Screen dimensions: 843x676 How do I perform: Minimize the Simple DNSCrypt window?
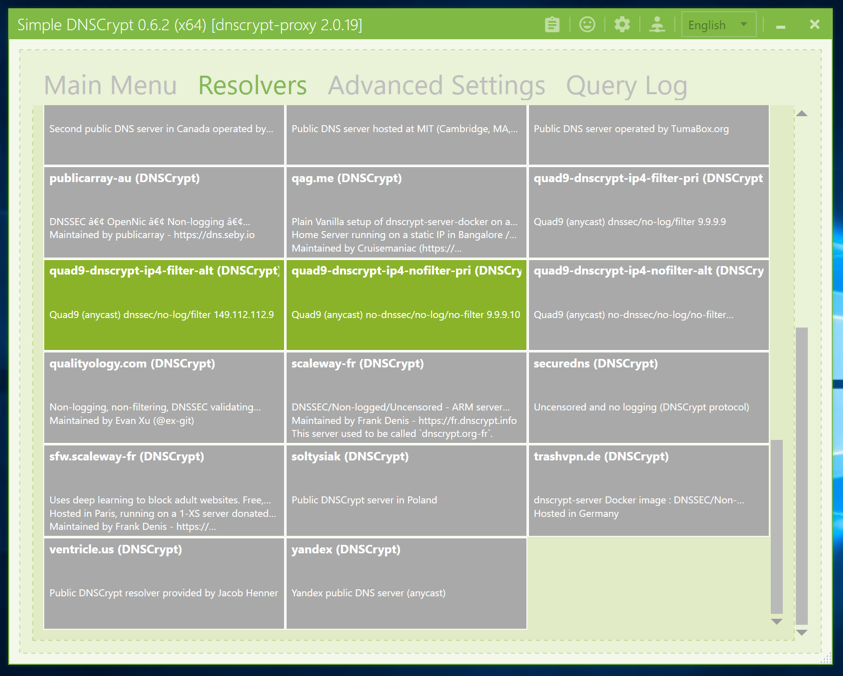point(781,25)
